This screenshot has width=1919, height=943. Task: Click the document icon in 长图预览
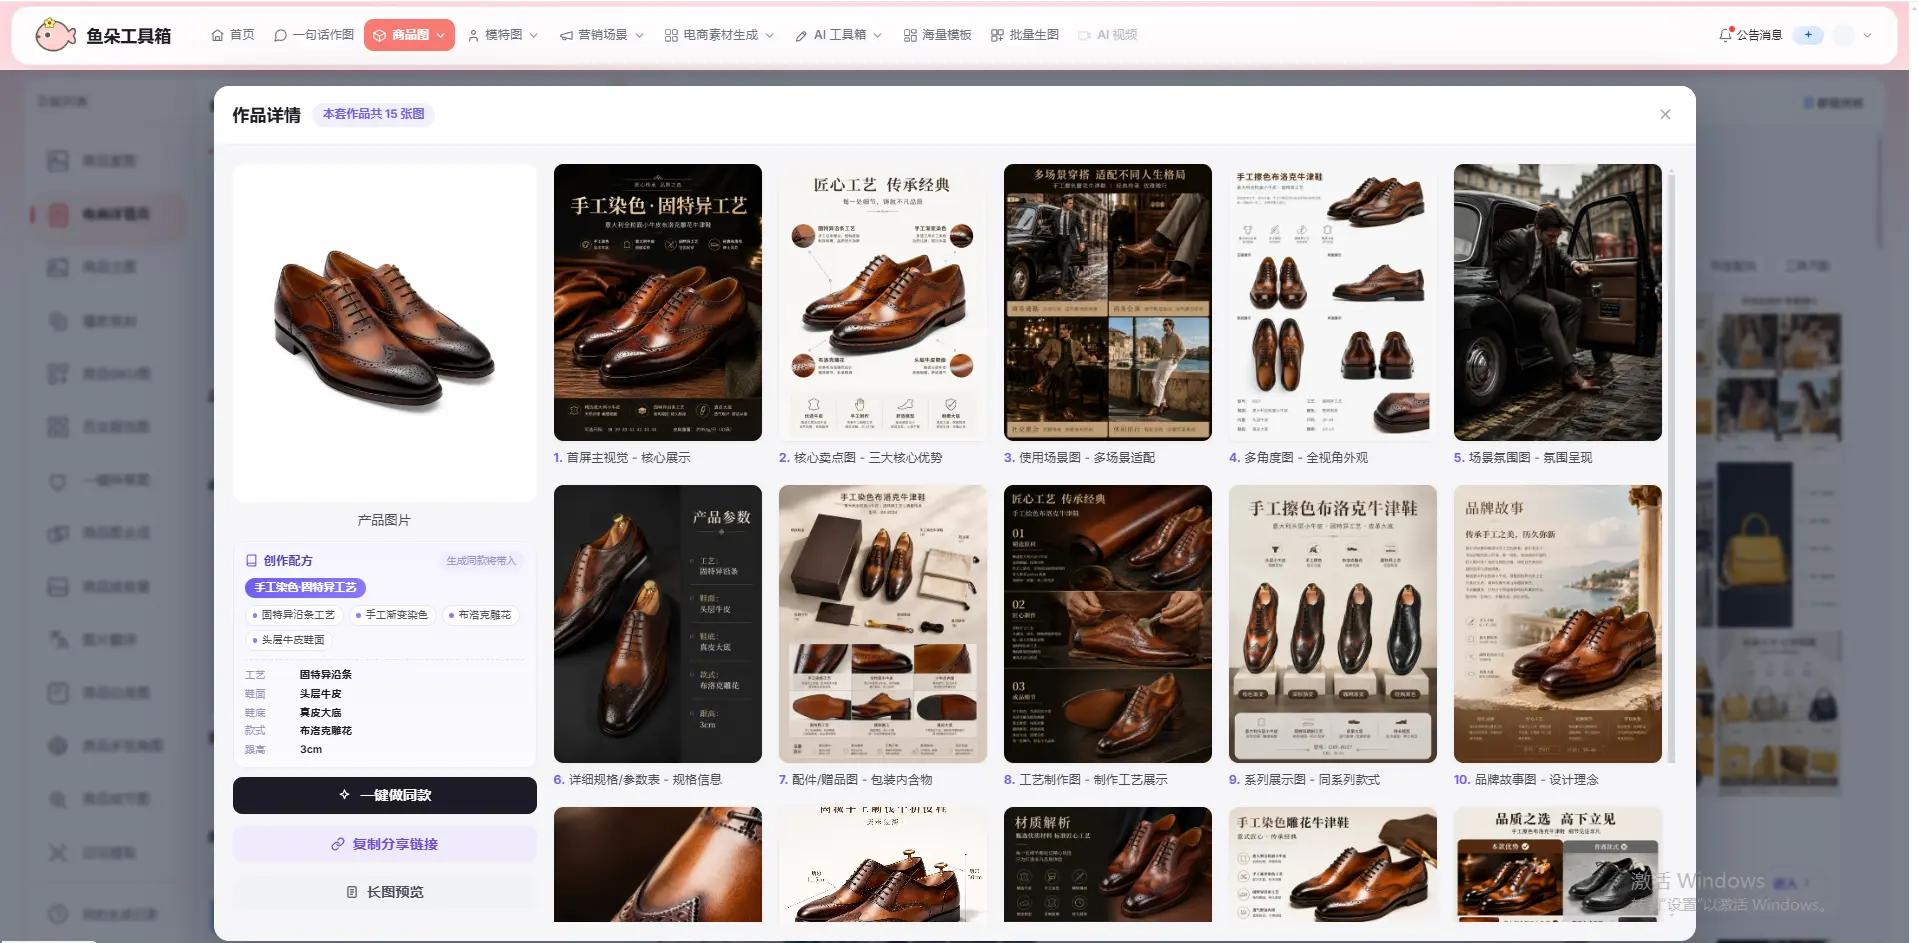(352, 892)
